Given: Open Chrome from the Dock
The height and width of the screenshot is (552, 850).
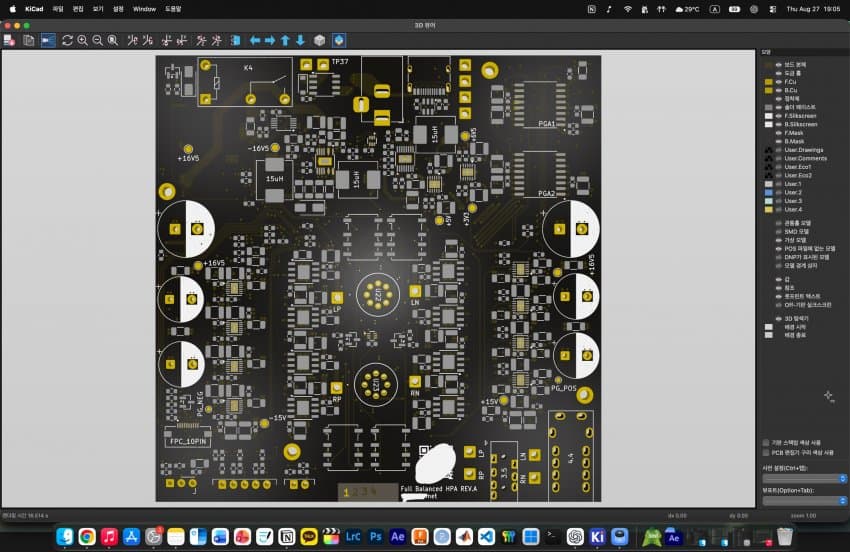Looking at the screenshot, I should 87,536.
